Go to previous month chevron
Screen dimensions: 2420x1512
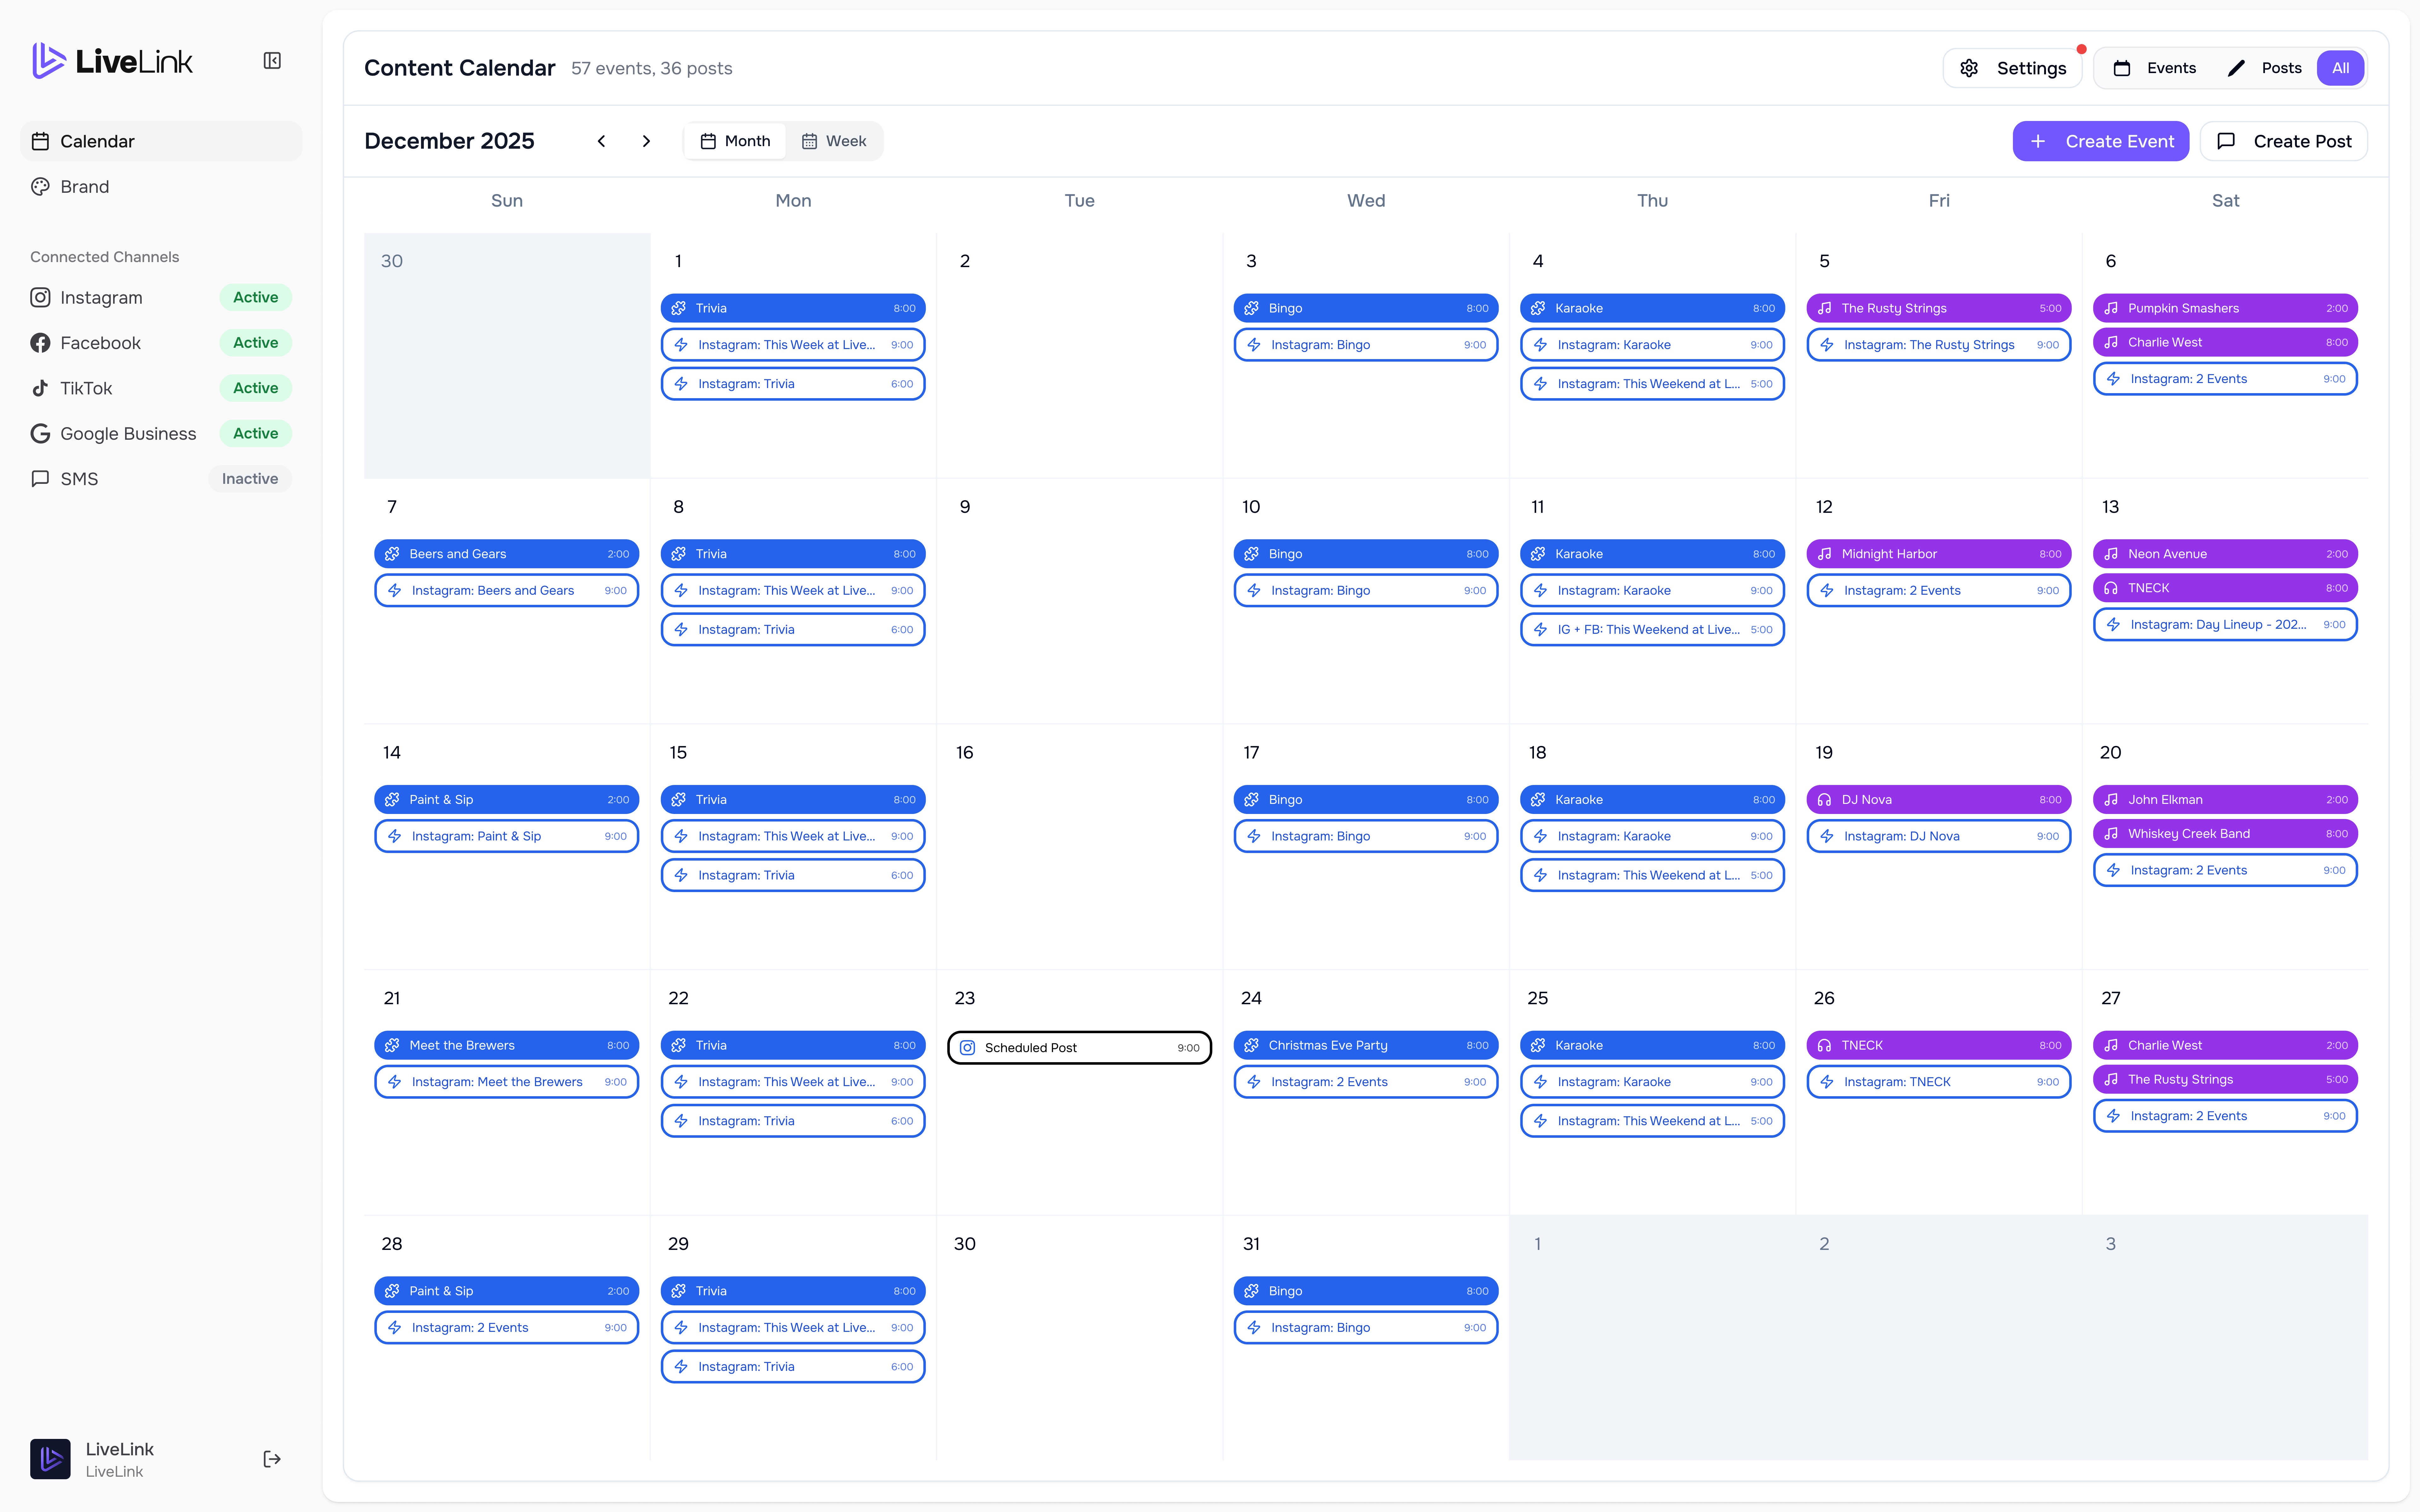[x=601, y=141]
